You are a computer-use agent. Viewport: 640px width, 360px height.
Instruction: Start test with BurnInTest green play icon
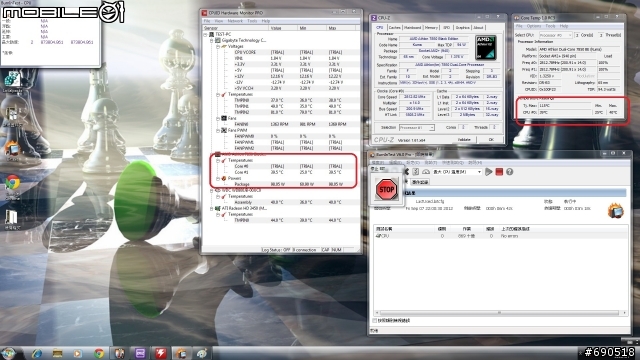[x=489, y=172]
